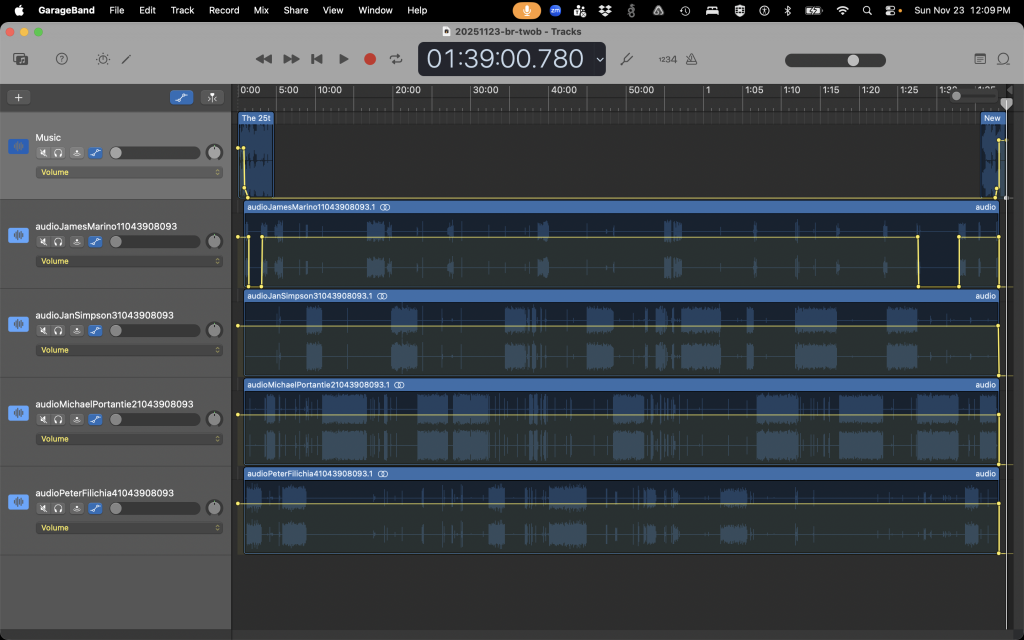Image resolution: width=1024 pixels, height=640 pixels.
Task: Open the Track menu
Action: (182, 10)
